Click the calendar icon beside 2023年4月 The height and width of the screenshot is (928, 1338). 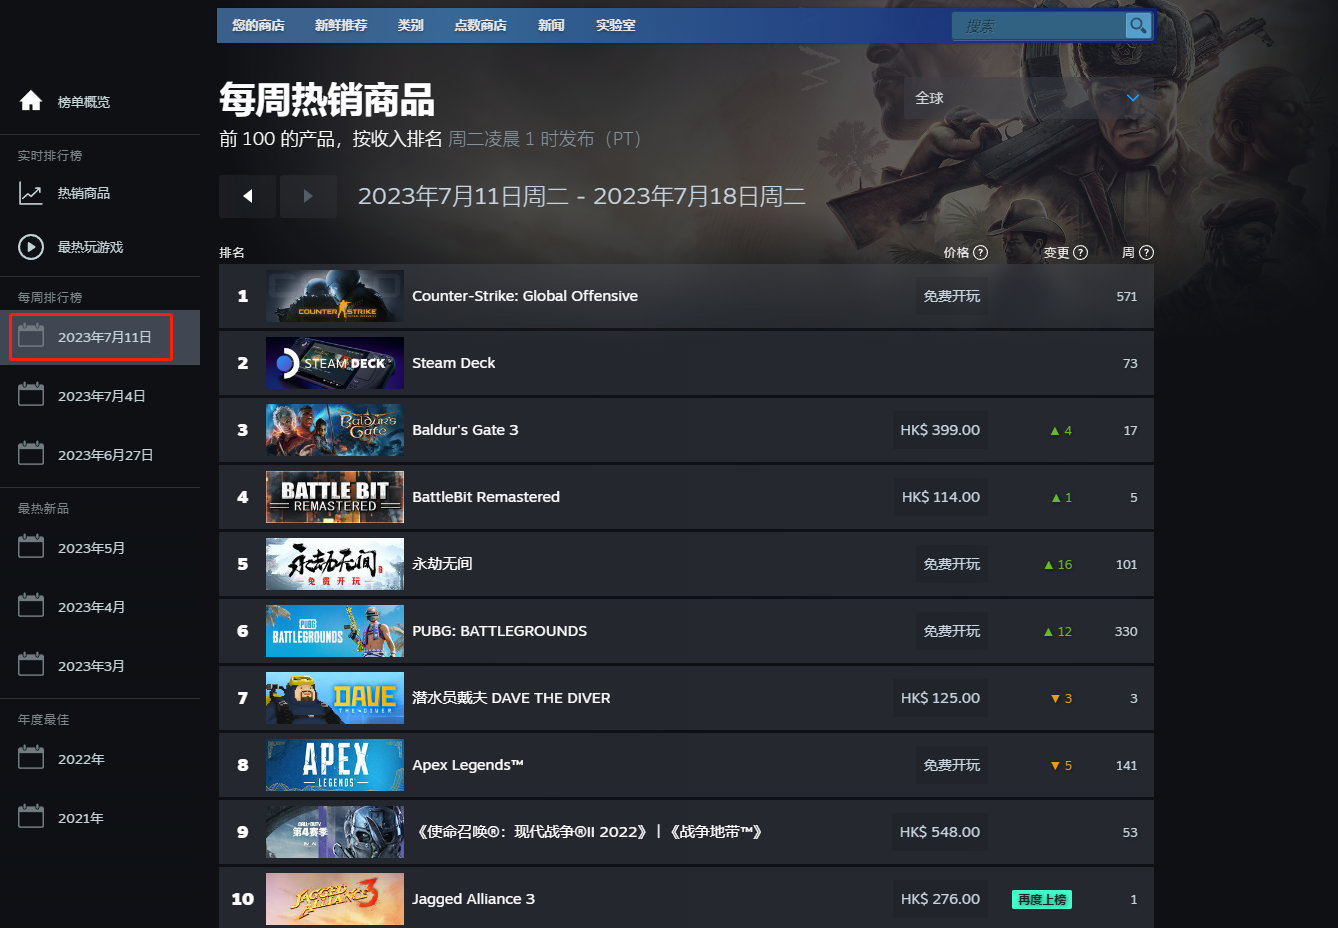tap(31, 606)
